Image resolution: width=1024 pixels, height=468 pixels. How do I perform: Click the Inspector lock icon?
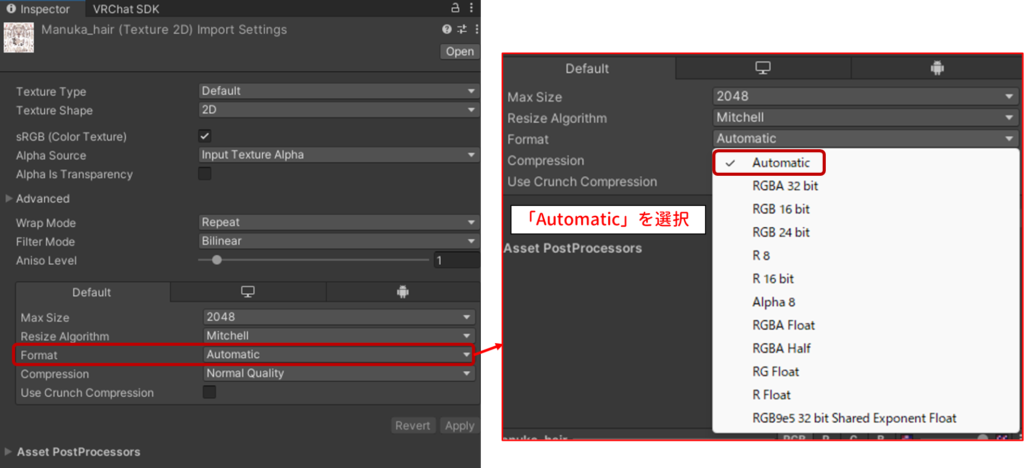[453, 8]
